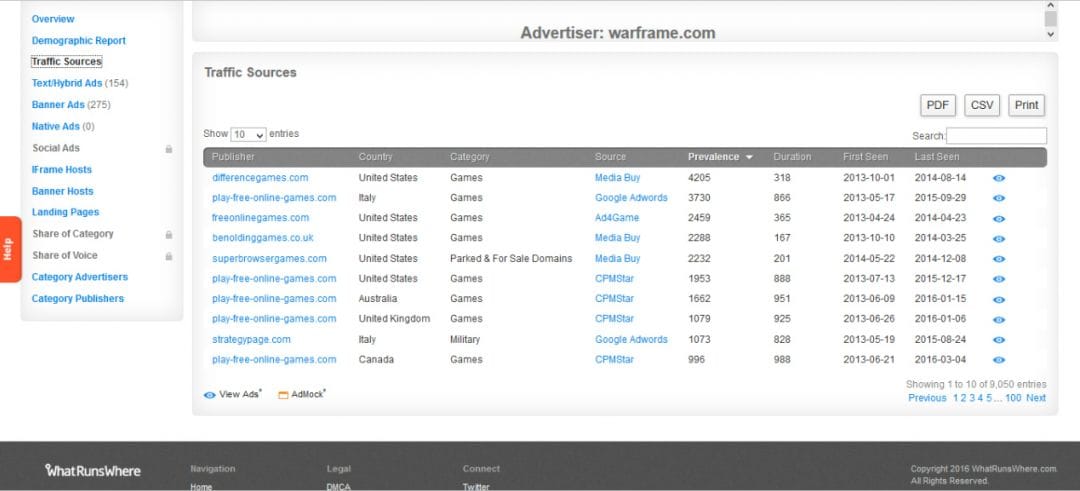Select Traffic Sources in sidebar
1080x491 pixels.
(66, 62)
